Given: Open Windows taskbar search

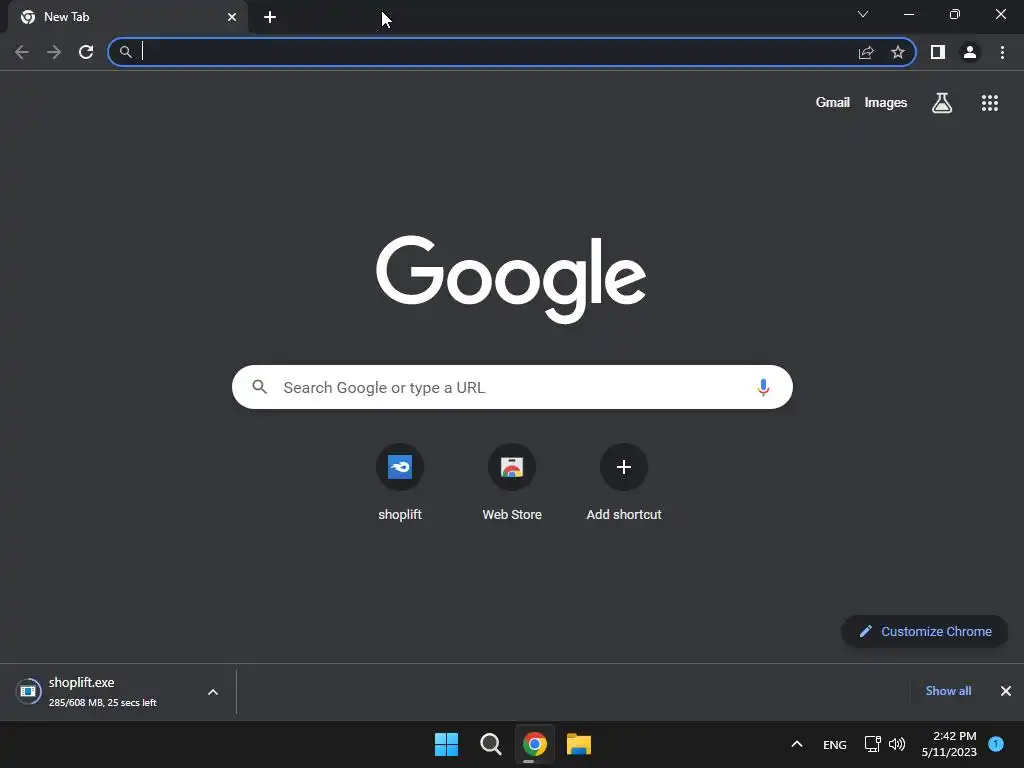Looking at the screenshot, I should [490, 744].
